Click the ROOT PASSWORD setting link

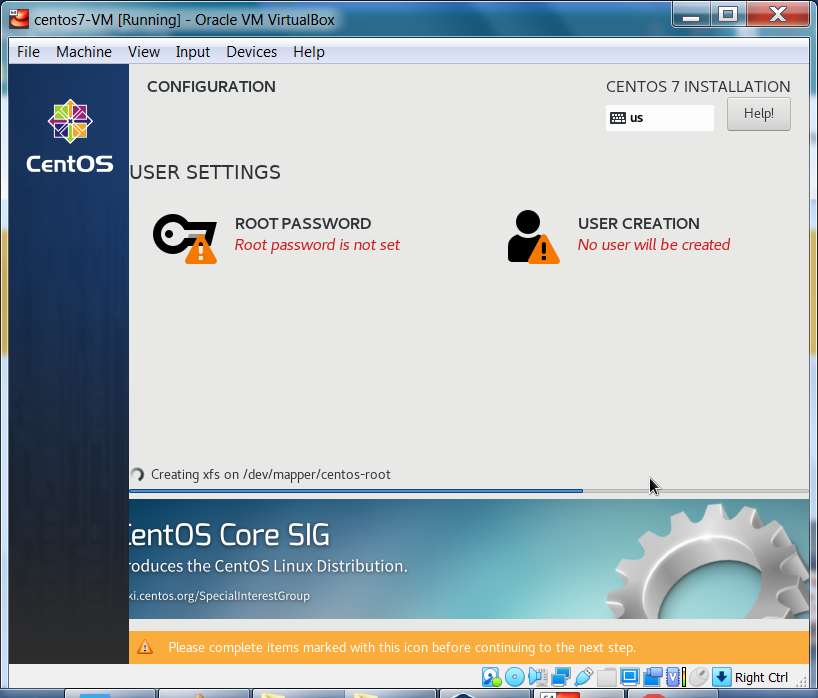tap(303, 224)
